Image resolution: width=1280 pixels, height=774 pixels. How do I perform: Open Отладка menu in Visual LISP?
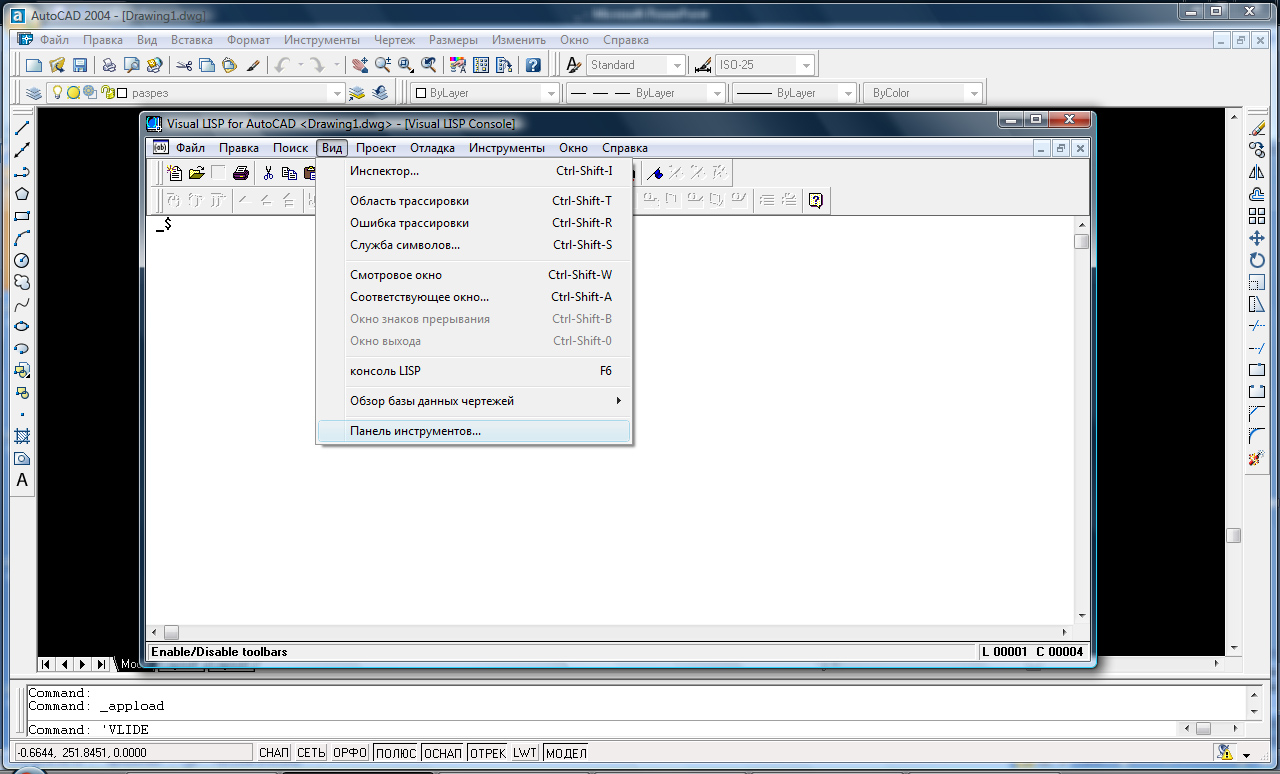point(432,148)
